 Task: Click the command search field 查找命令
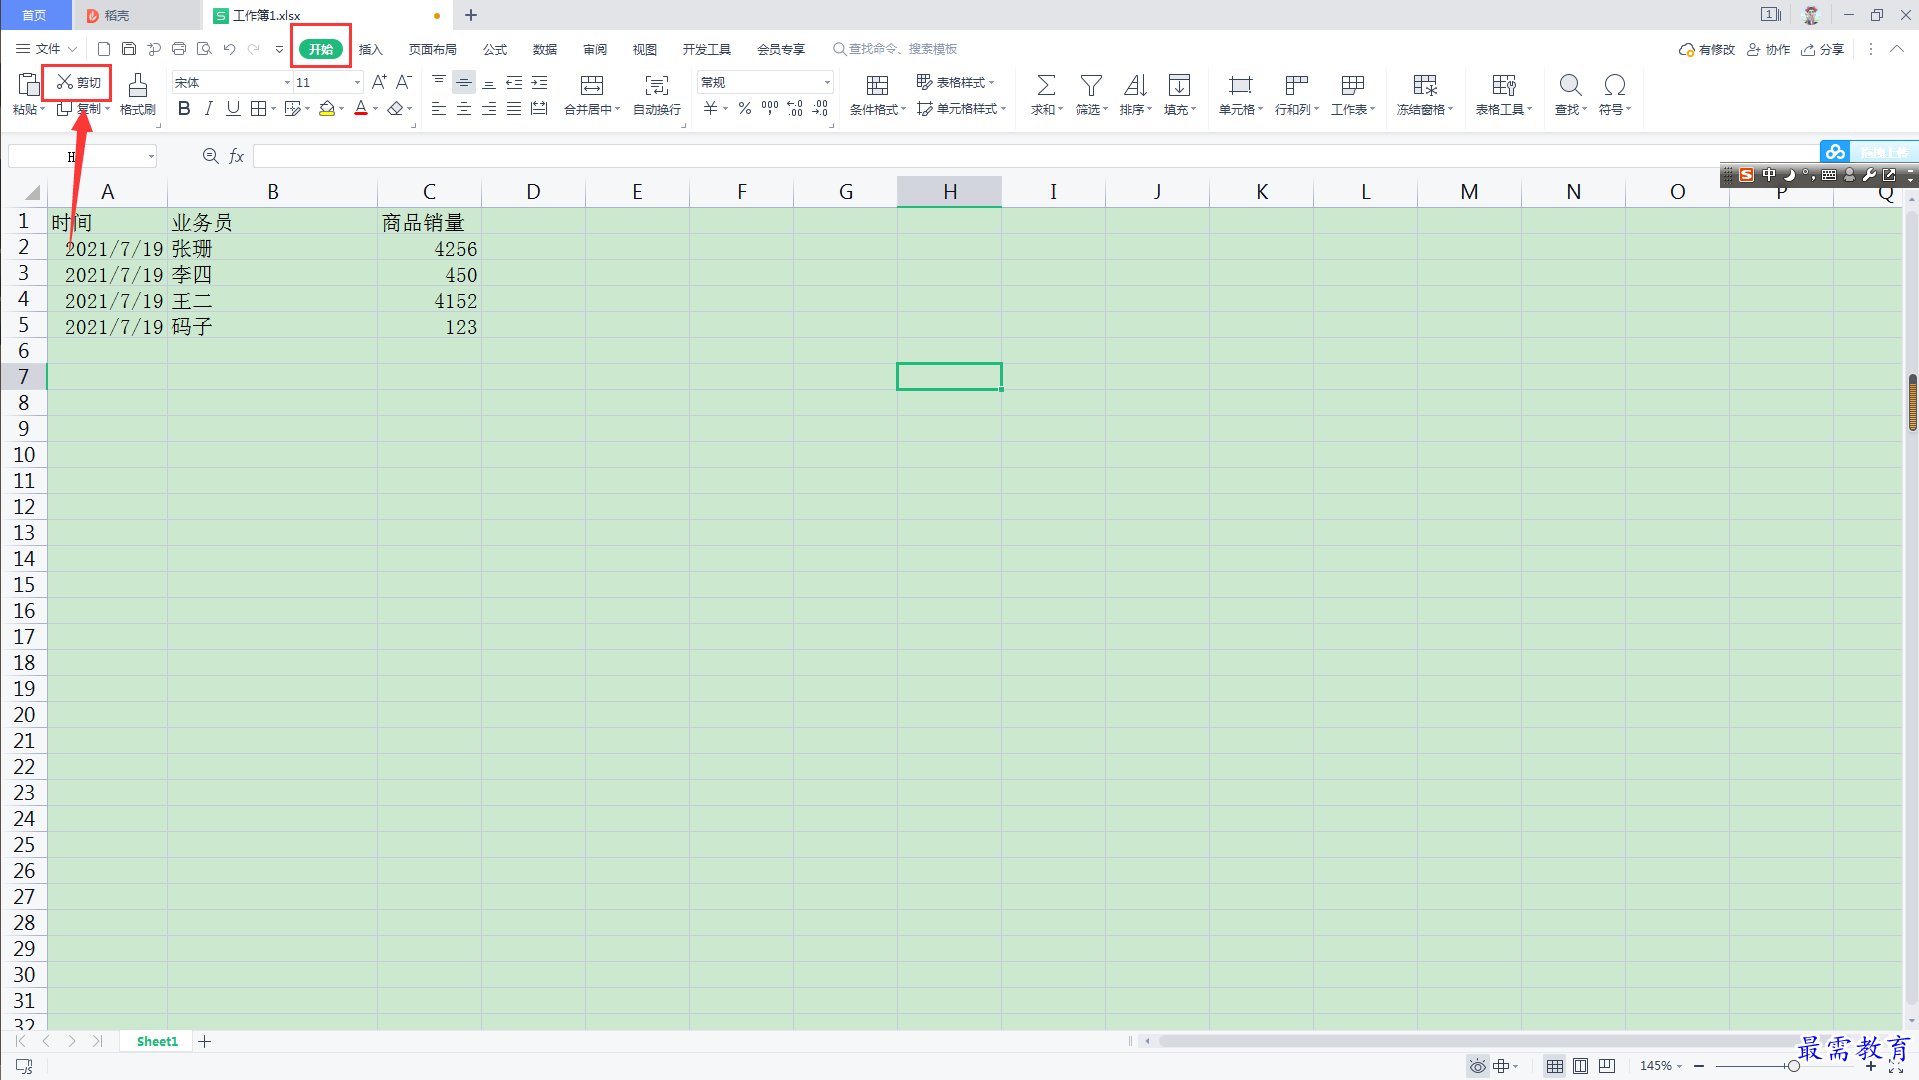point(896,49)
